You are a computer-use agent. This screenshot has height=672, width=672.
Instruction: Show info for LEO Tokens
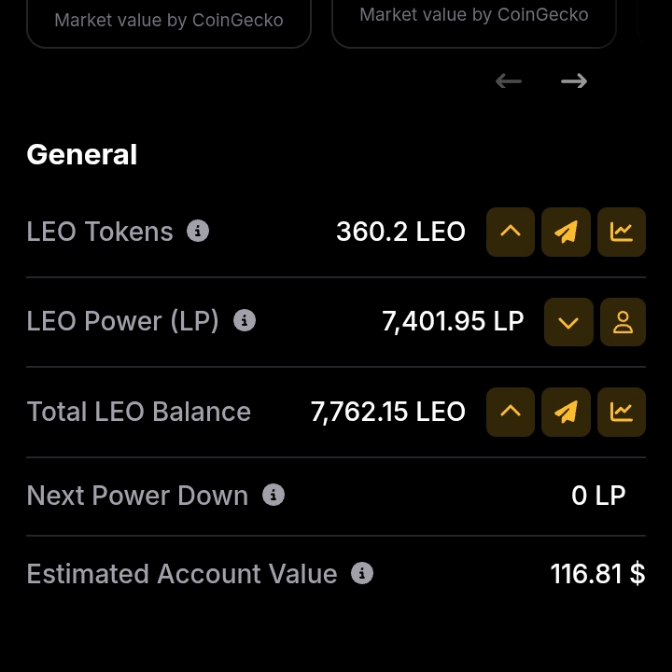pyautogui.click(x=198, y=231)
